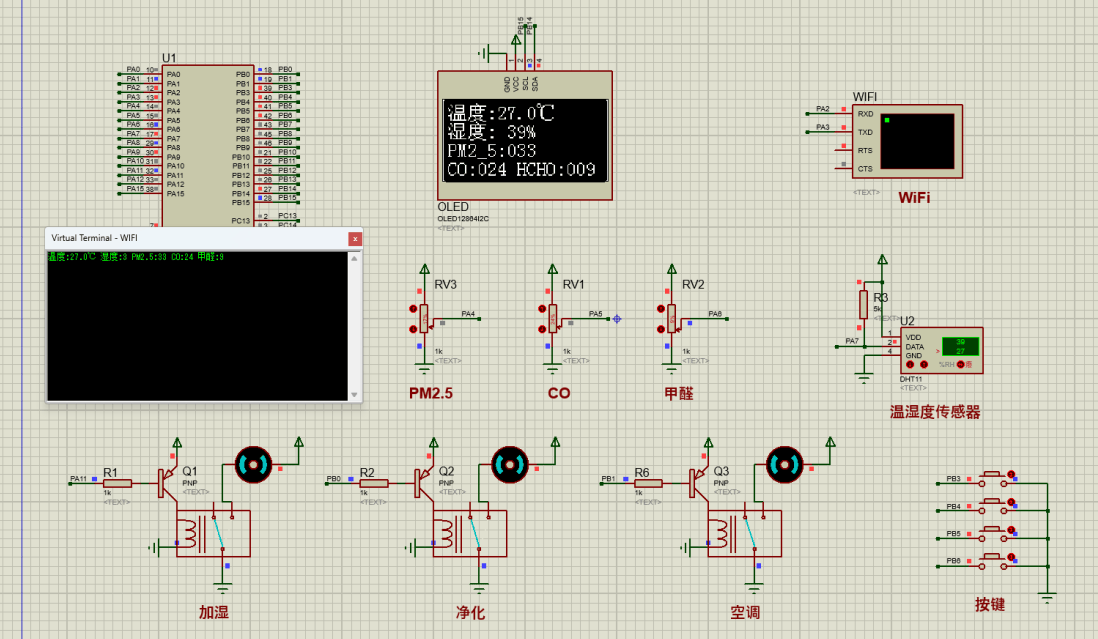
Task: Select the R3 pull-up resistor above DHT11
Action: click(x=863, y=305)
